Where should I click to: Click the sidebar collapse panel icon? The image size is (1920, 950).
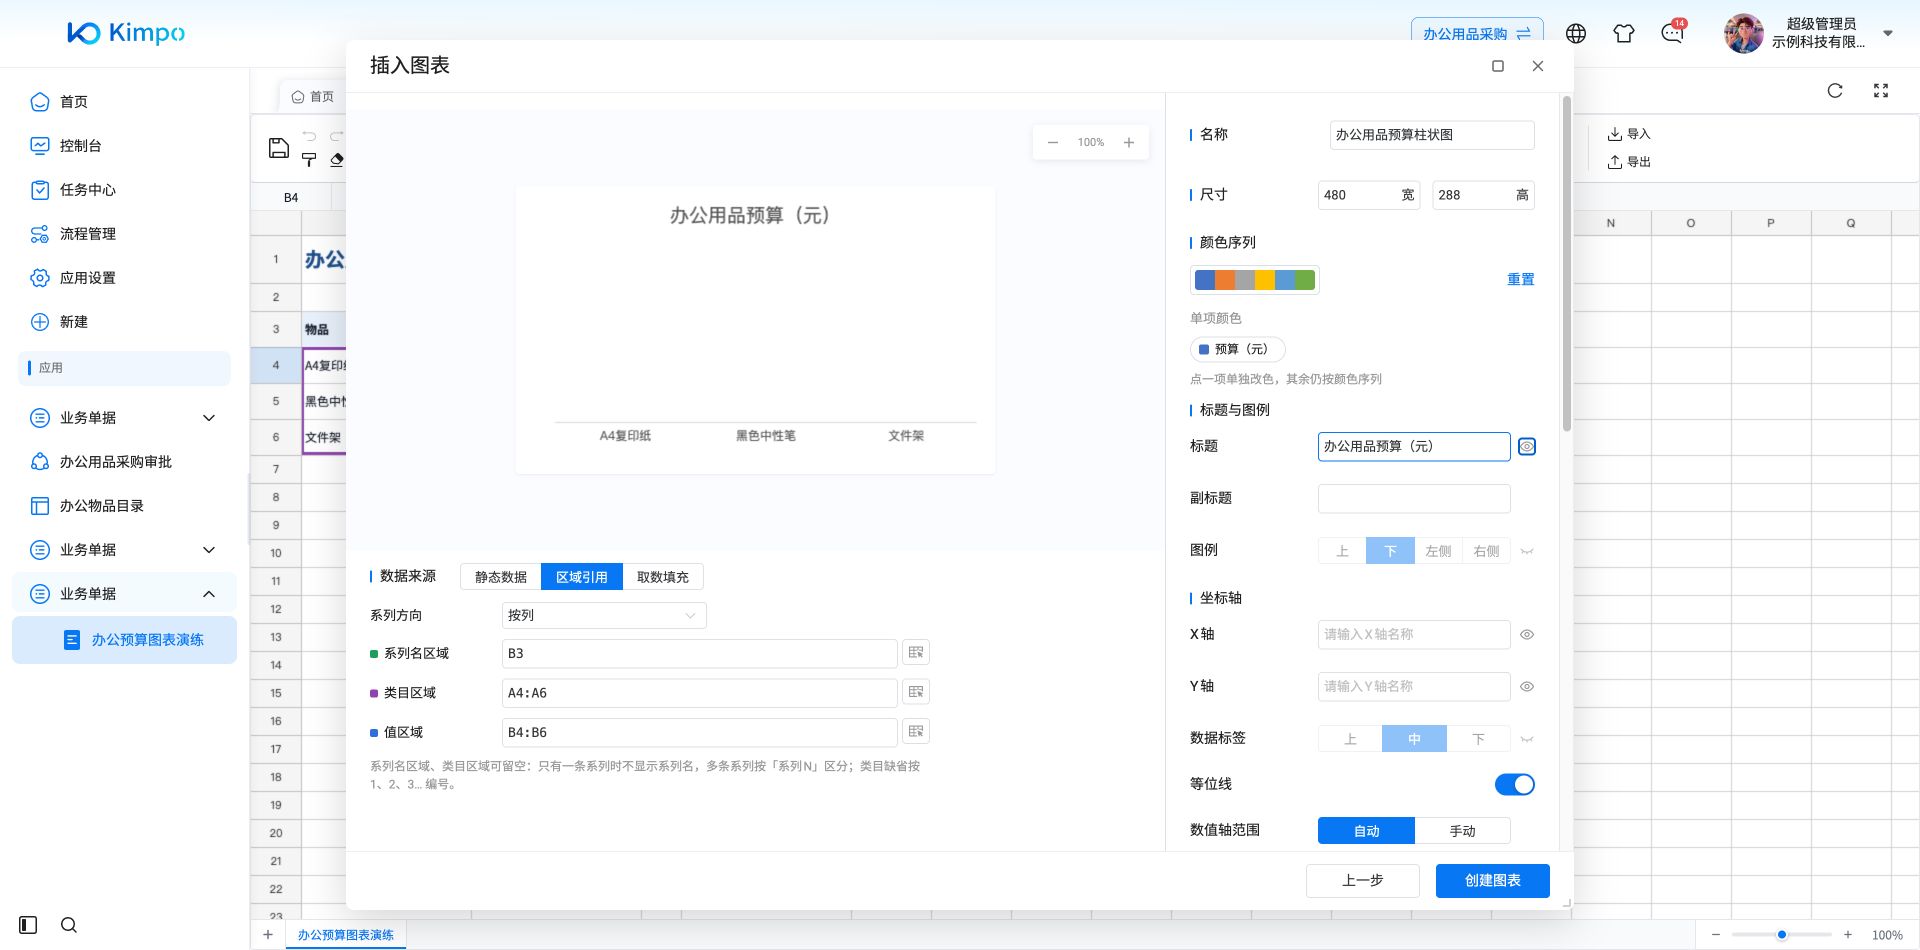(x=28, y=925)
